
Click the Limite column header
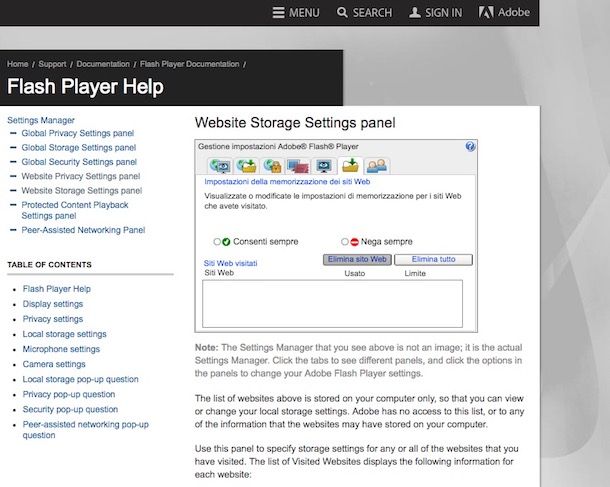tap(415, 273)
